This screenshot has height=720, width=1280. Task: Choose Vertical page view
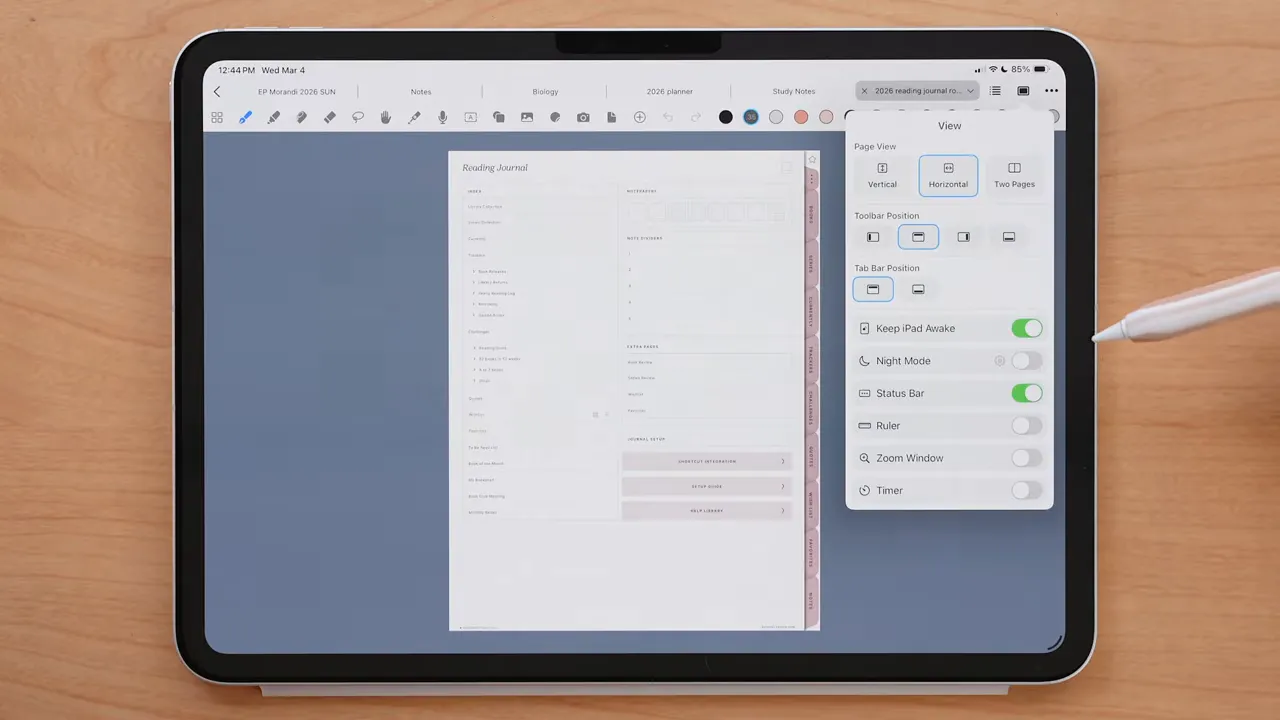pyautogui.click(x=882, y=175)
